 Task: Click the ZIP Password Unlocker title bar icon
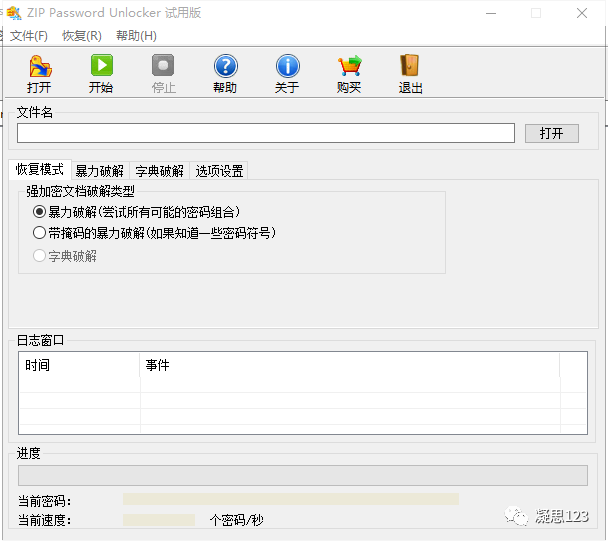point(14,13)
